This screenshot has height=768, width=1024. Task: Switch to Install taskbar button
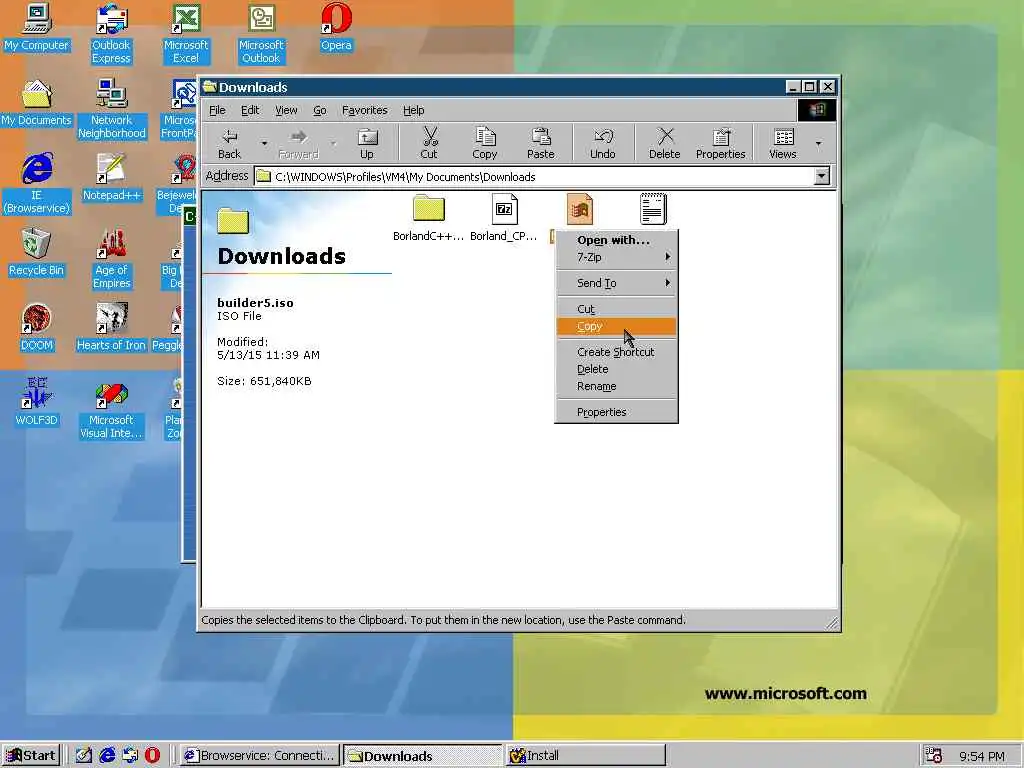586,756
